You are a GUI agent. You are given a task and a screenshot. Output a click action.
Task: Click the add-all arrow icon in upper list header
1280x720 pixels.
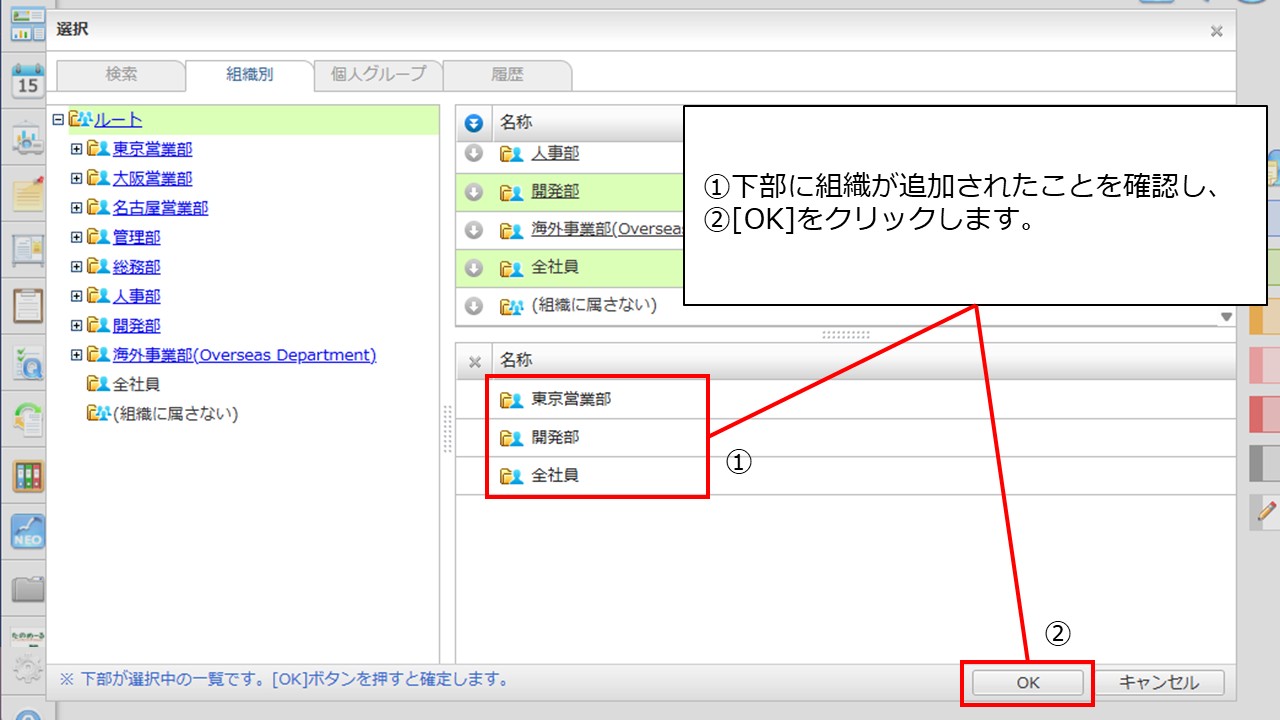(475, 123)
